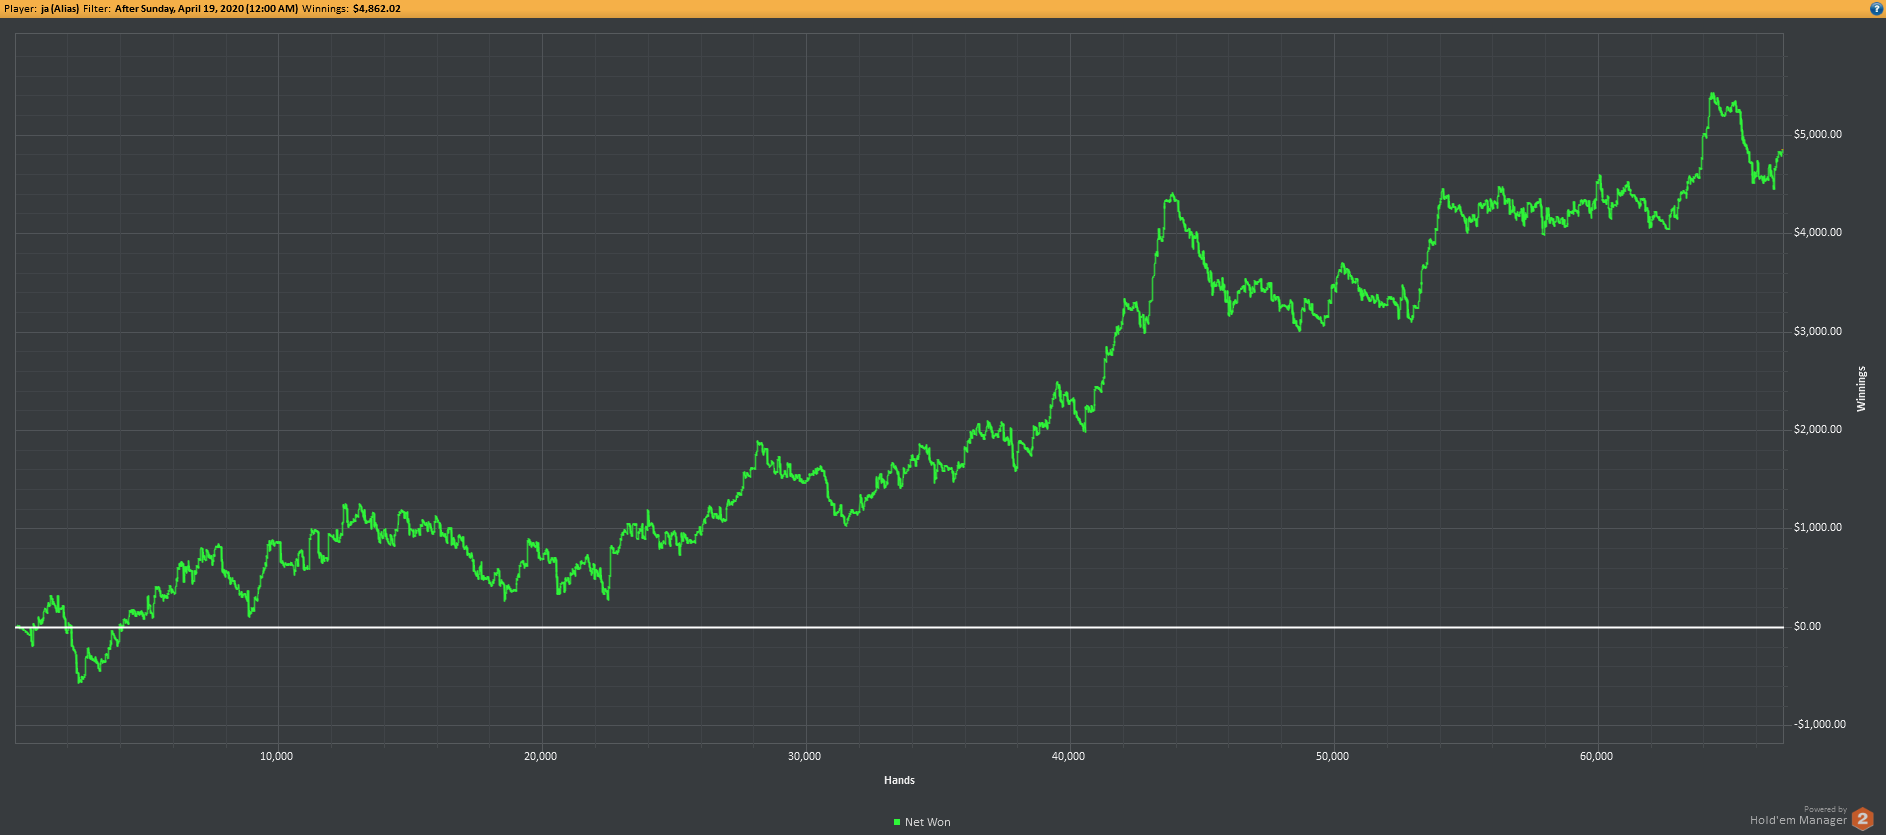This screenshot has width=1886, height=835.
Task: Click the "$5,000.00" winnings axis label
Action: [1818, 134]
